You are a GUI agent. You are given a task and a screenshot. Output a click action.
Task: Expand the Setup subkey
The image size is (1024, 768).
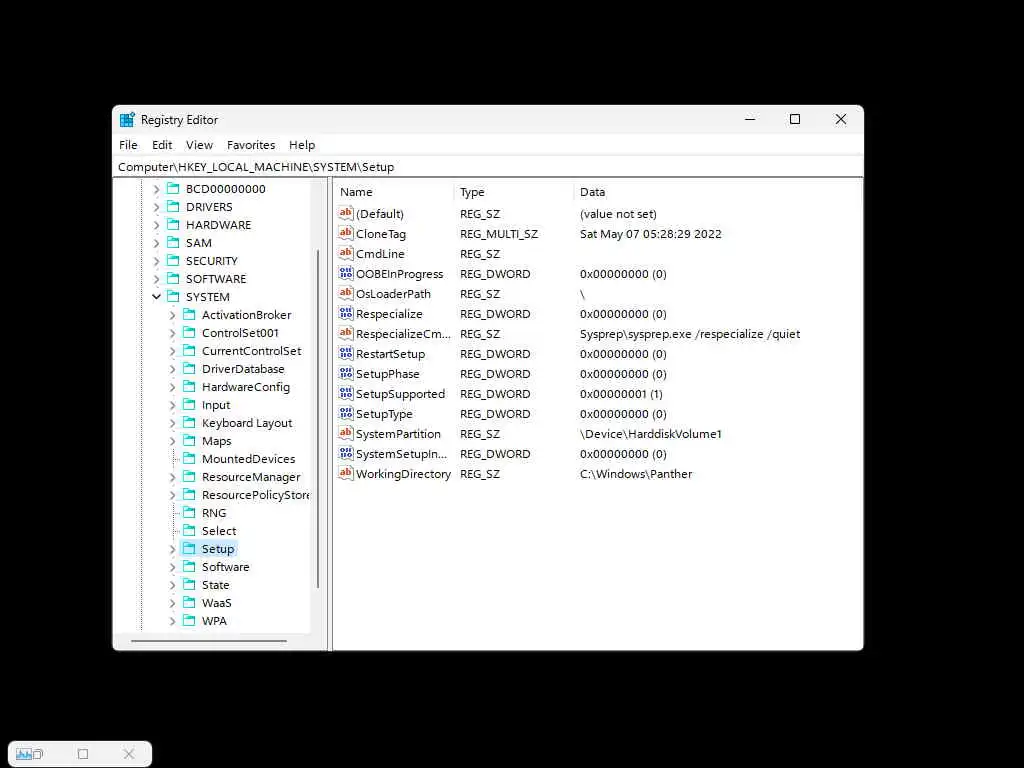point(172,549)
